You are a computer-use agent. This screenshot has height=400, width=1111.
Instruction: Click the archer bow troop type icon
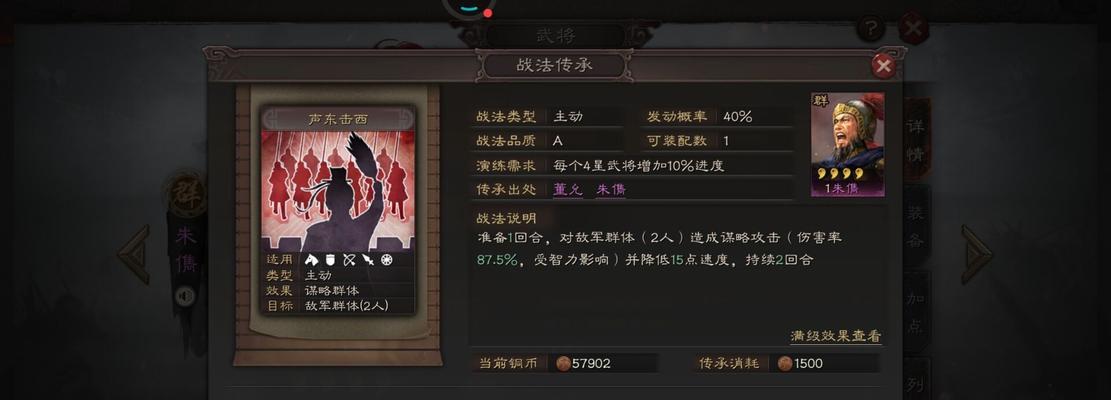[x=349, y=260]
